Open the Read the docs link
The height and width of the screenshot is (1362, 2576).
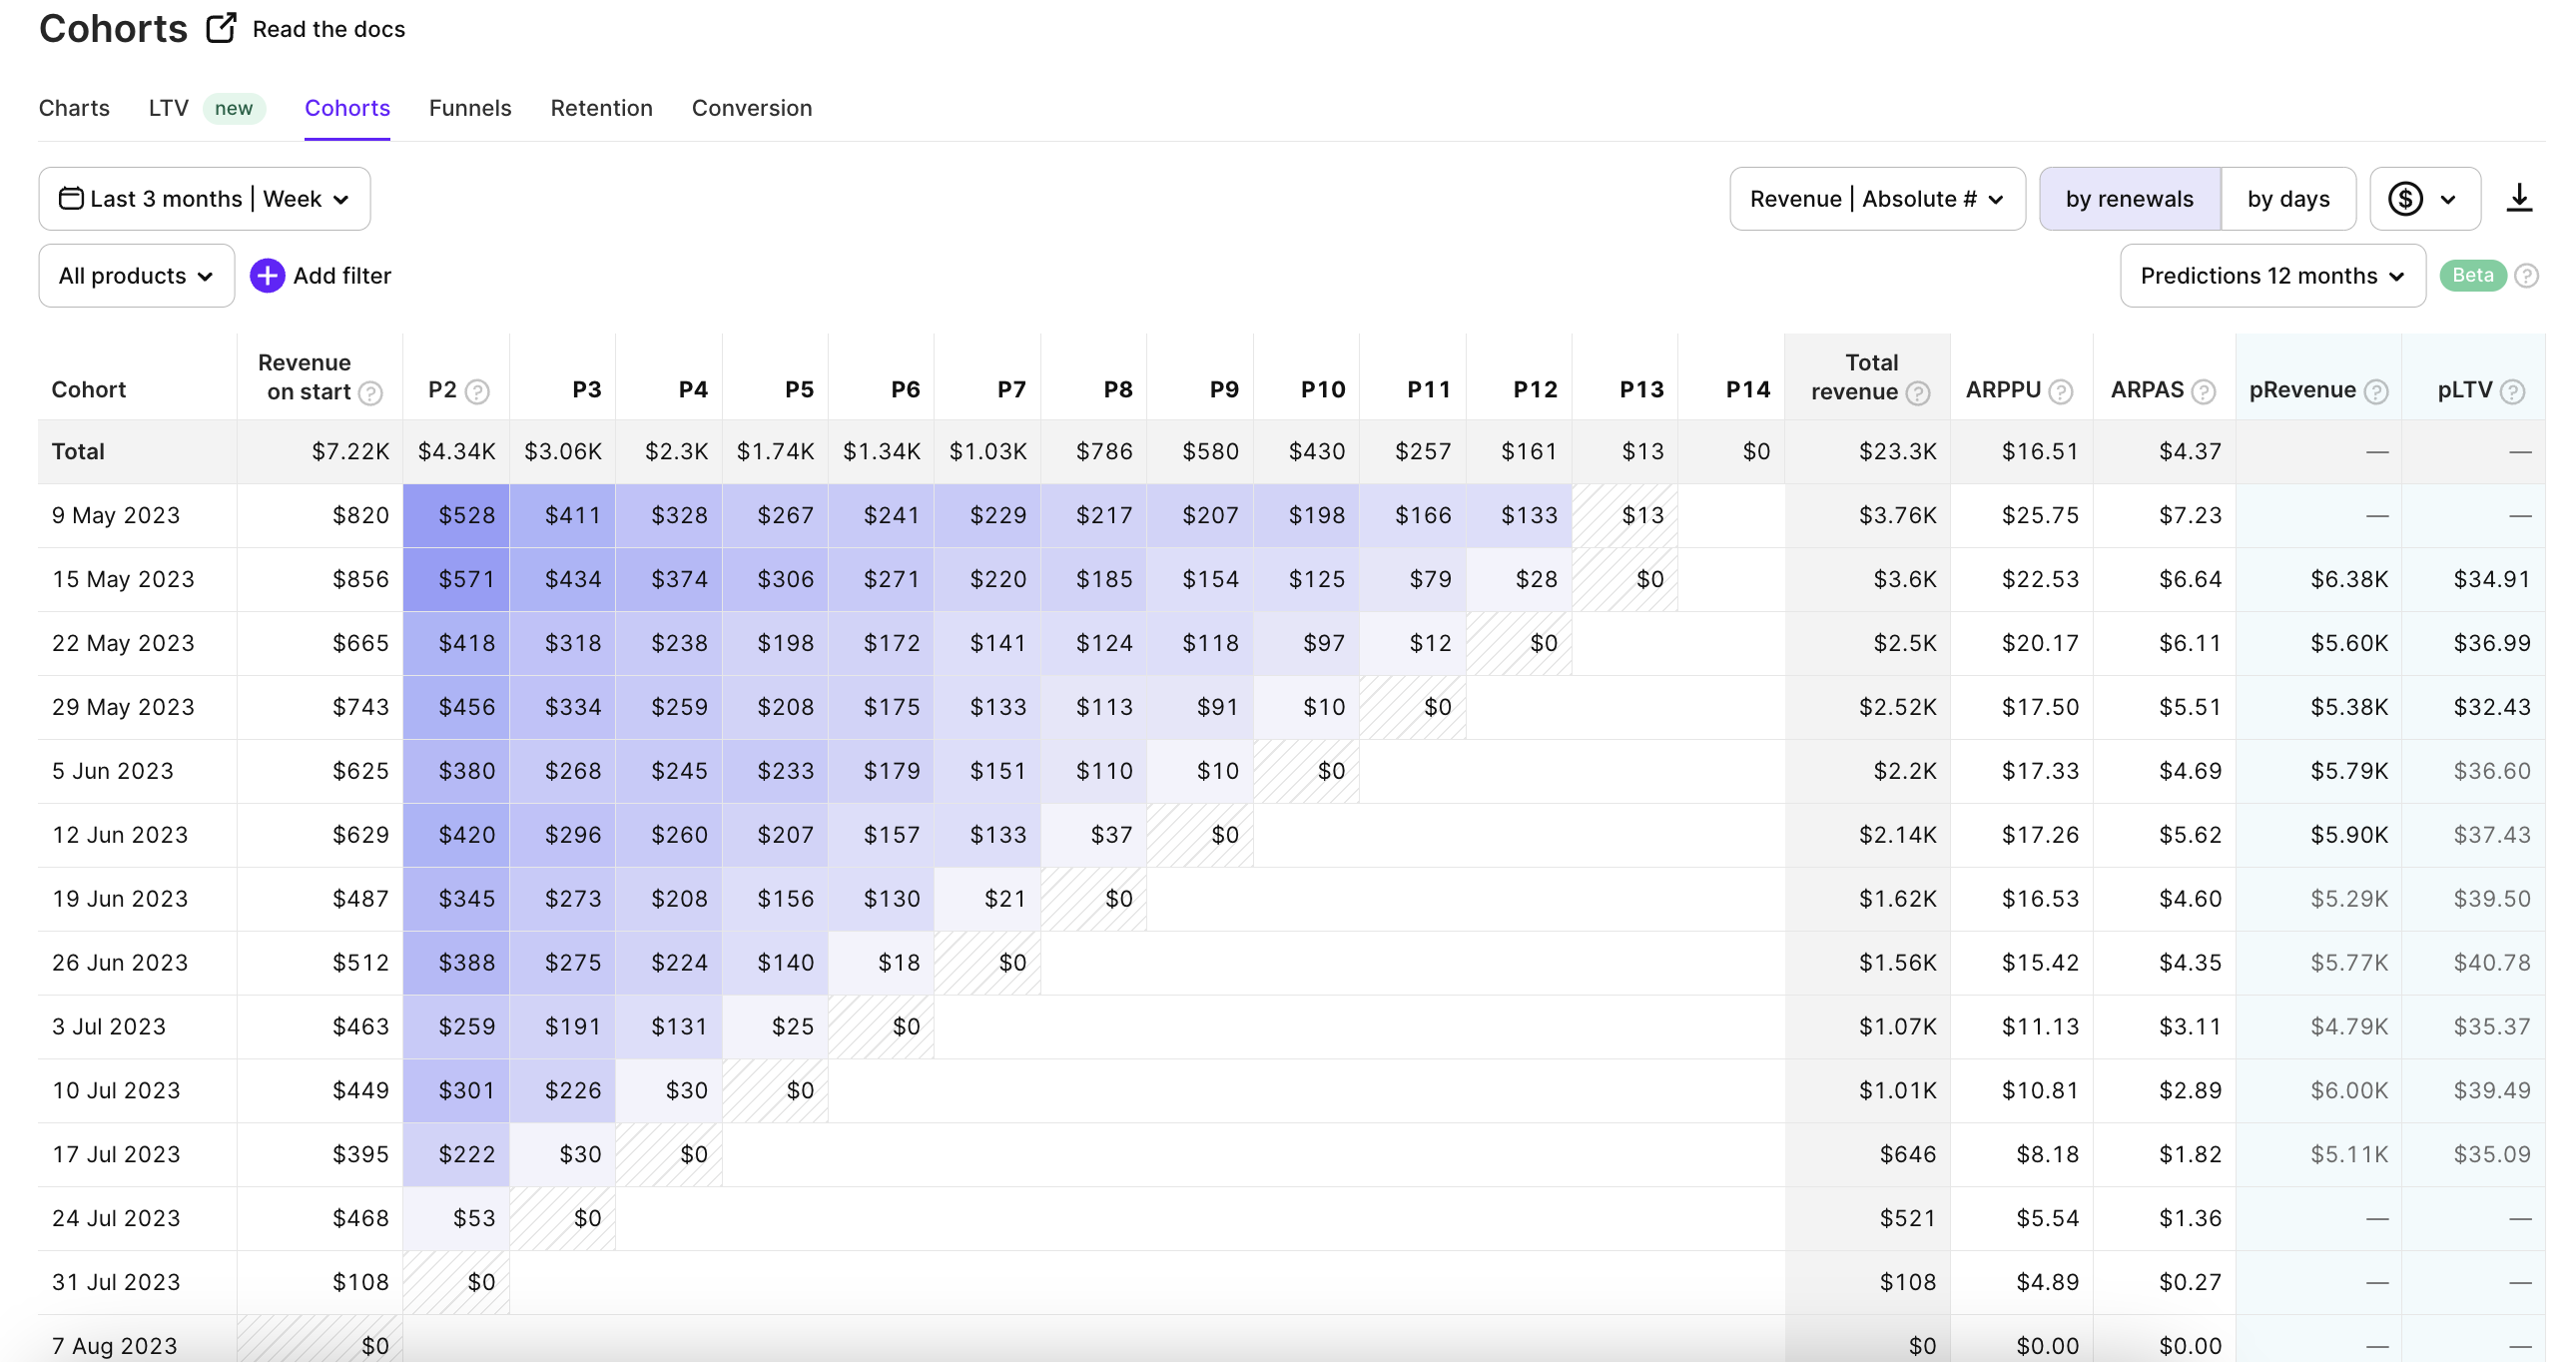coord(328,29)
